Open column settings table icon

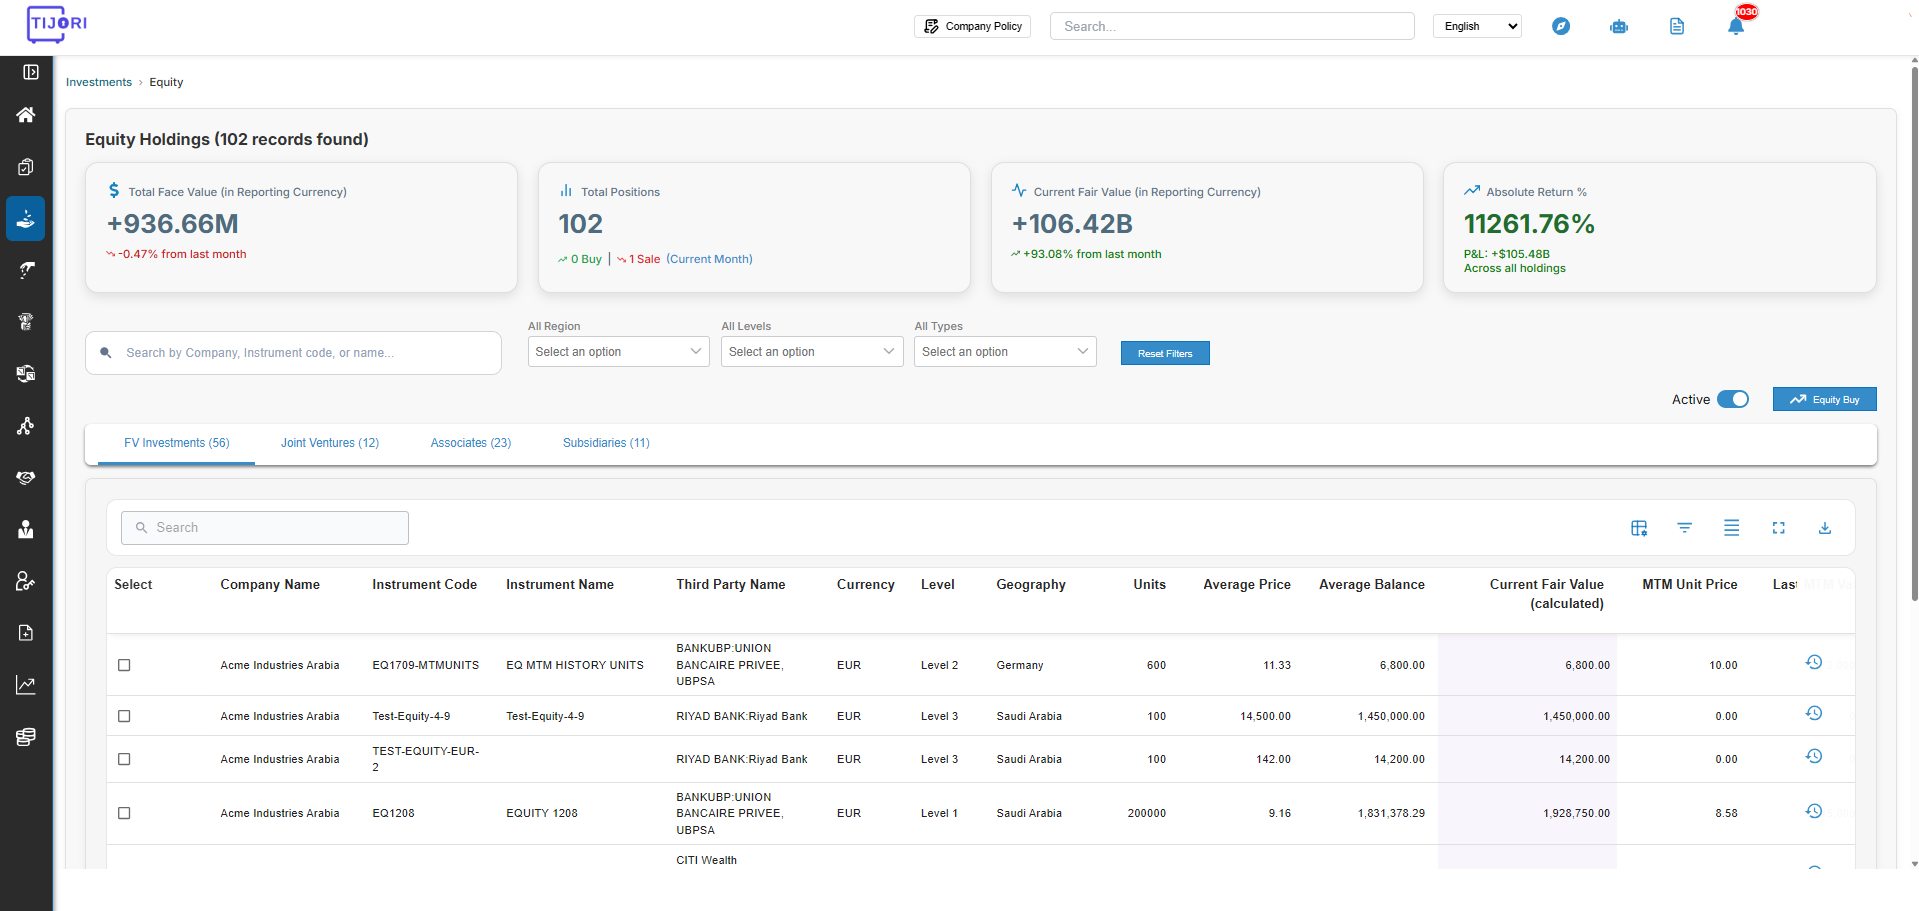(x=1639, y=528)
